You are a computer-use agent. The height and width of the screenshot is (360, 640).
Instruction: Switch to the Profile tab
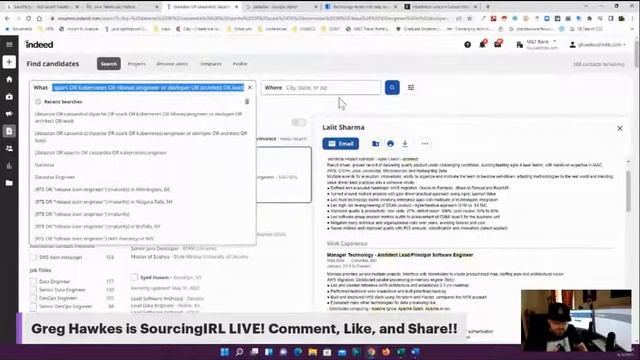[x=240, y=64]
